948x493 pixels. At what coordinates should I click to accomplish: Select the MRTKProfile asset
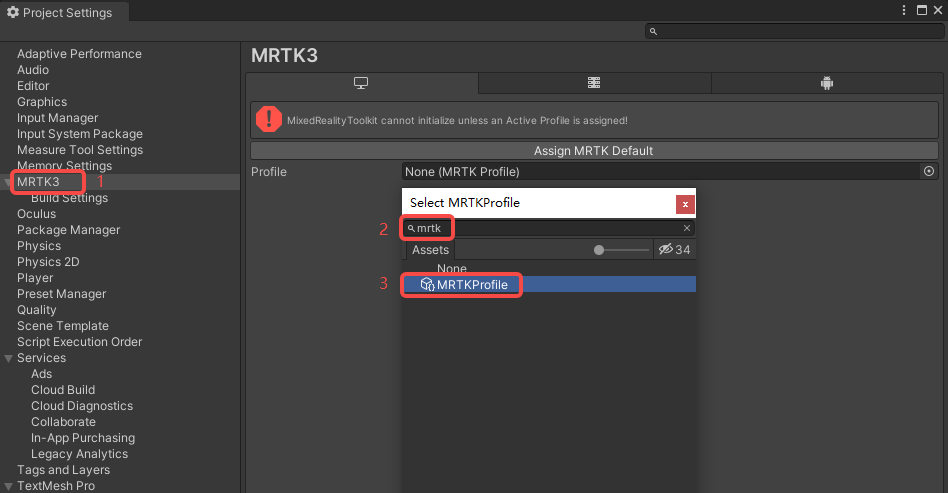point(549,284)
